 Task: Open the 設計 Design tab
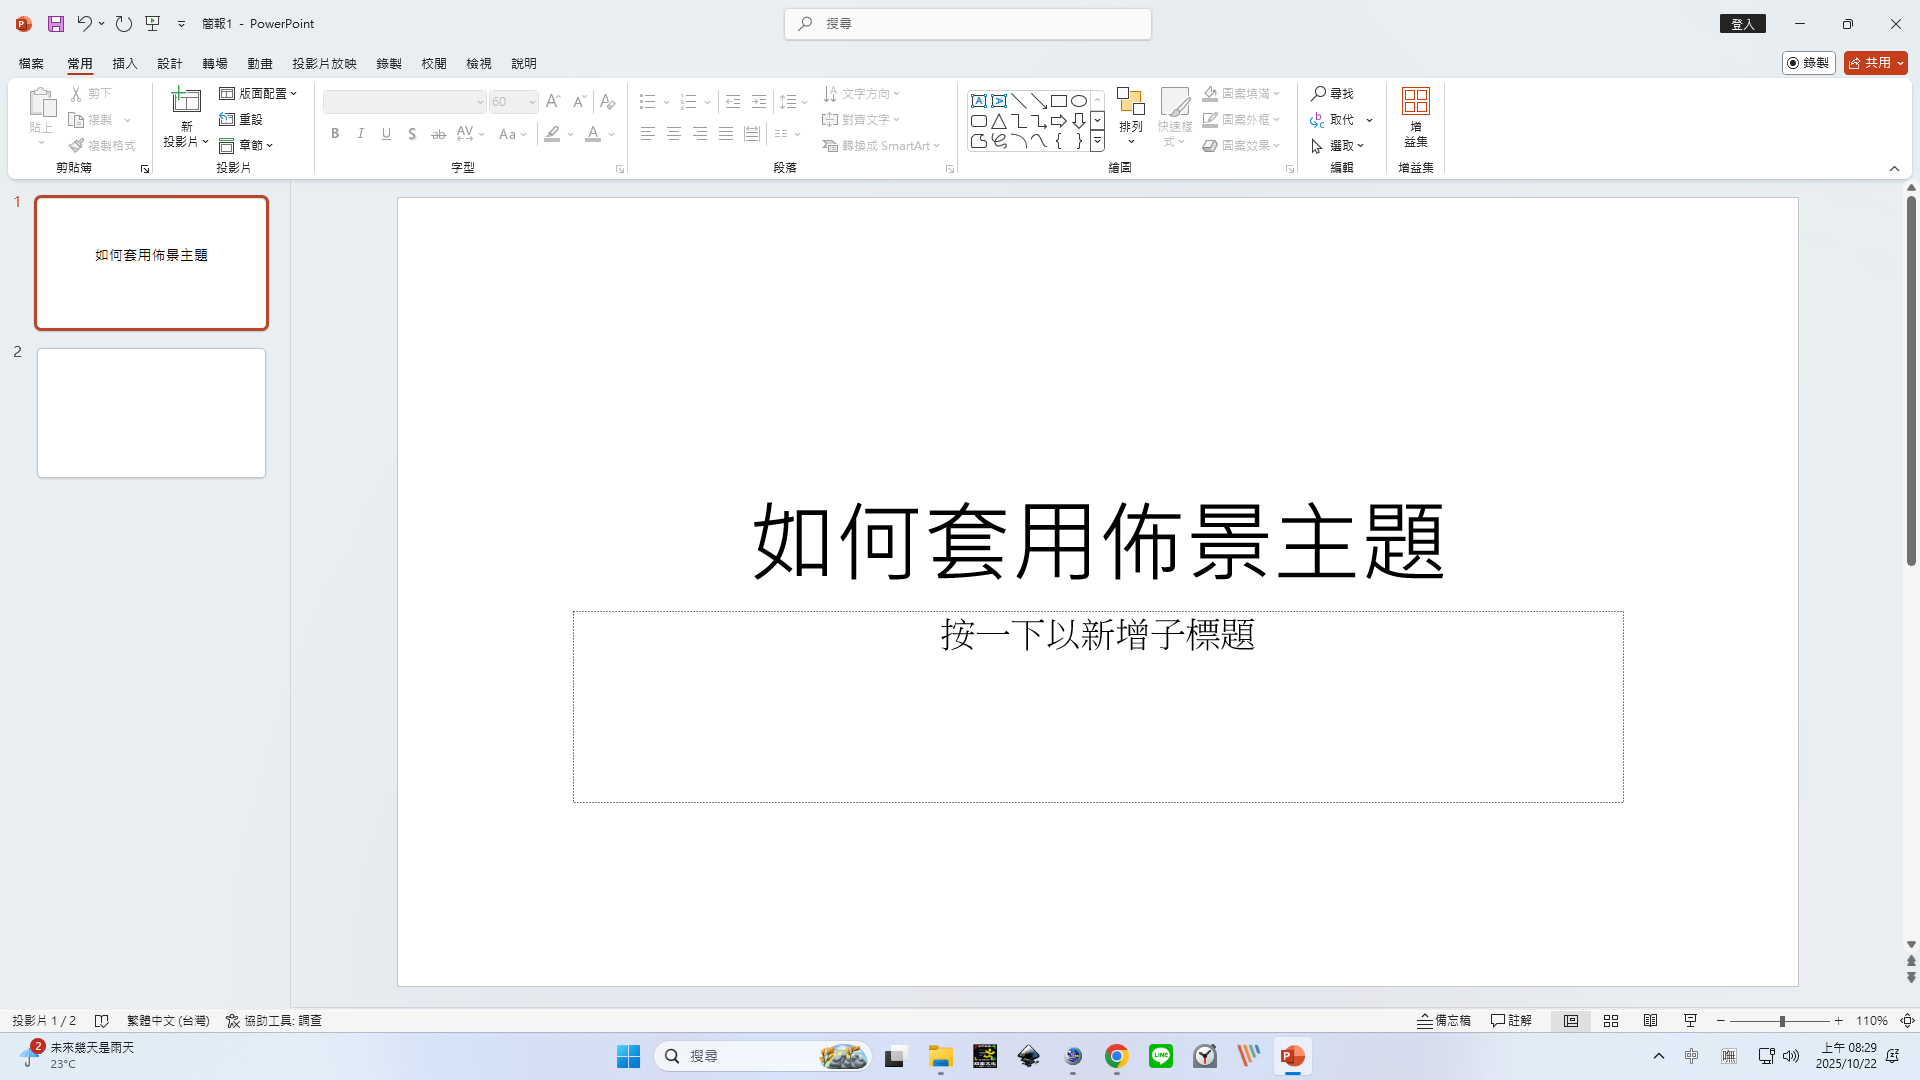pos(169,63)
